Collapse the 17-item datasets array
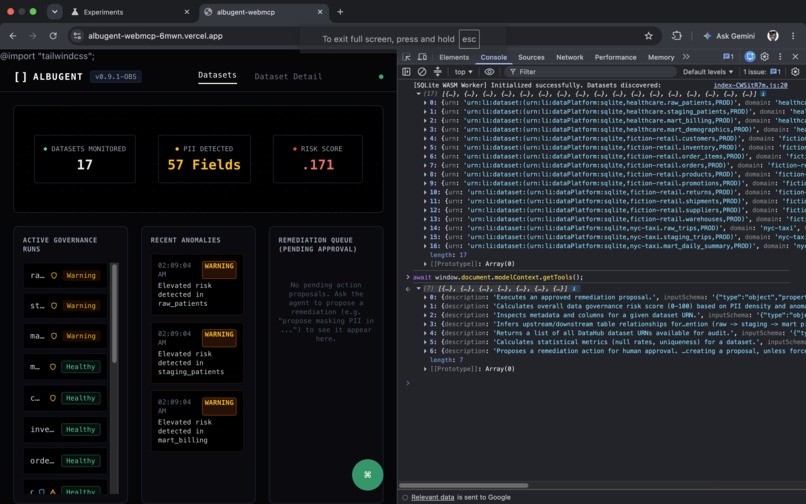The height and width of the screenshot is (504, 806). point(418,94)
